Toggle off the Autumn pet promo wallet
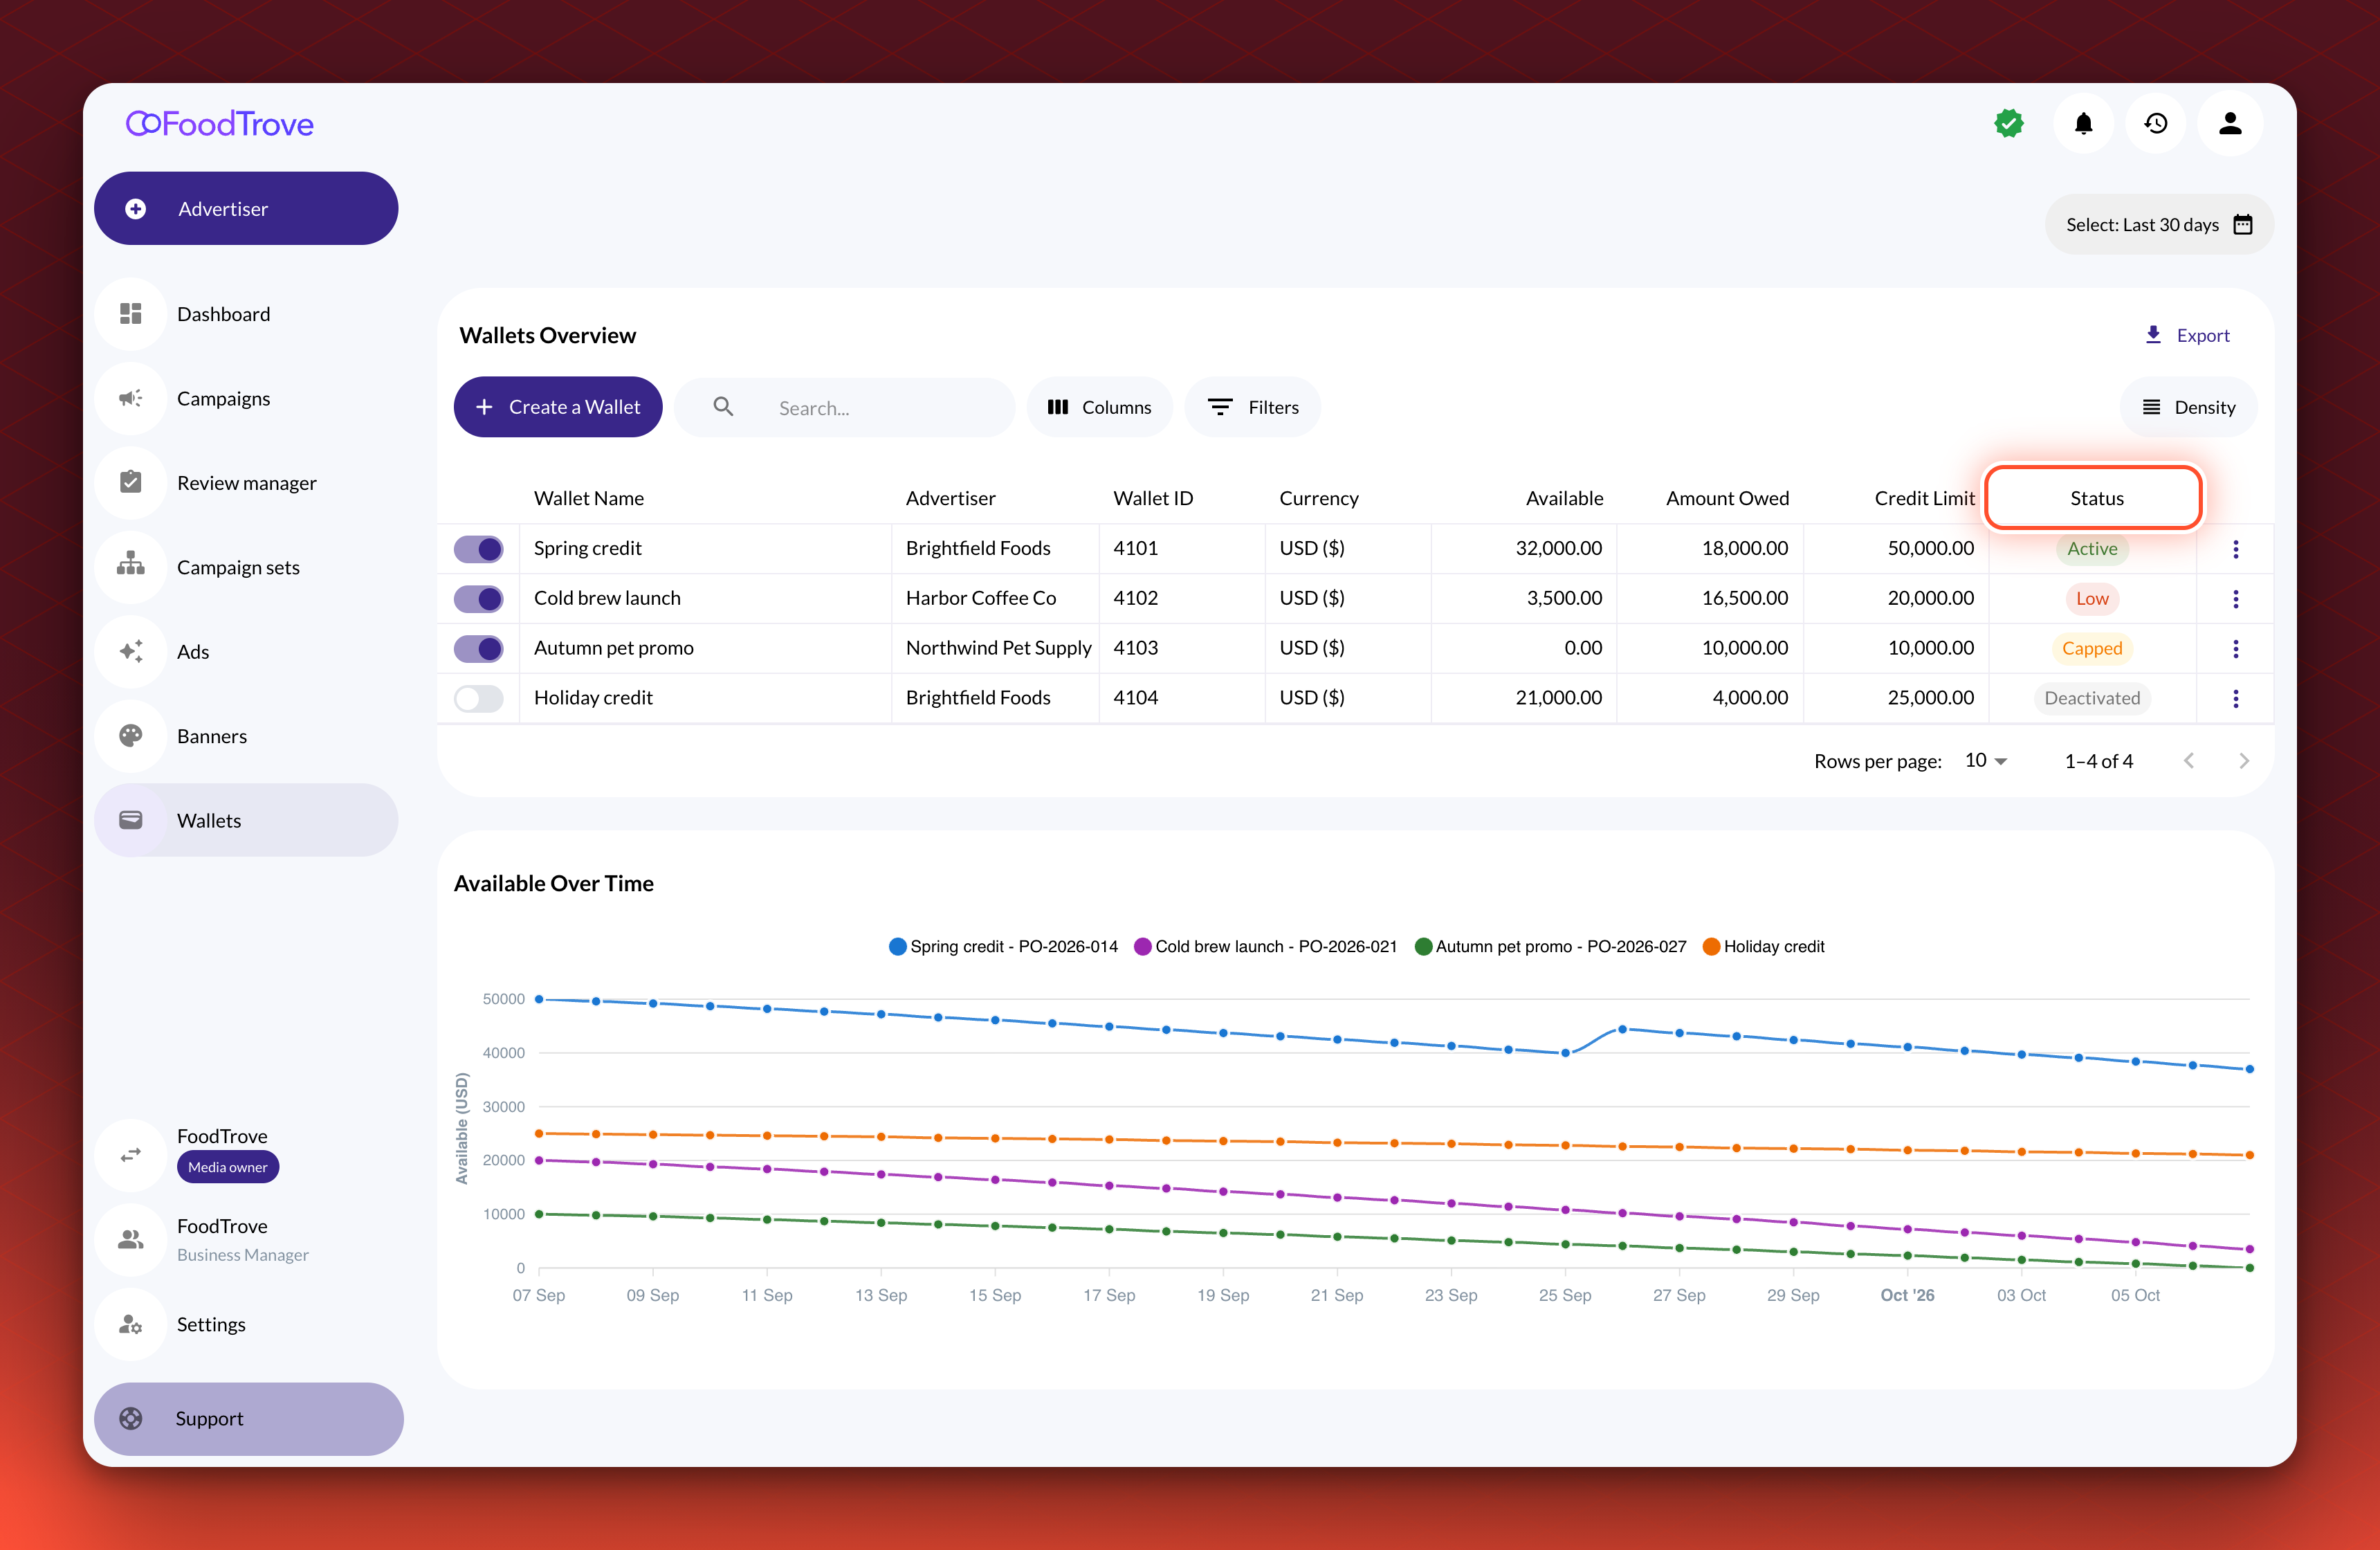 (479, 649)
